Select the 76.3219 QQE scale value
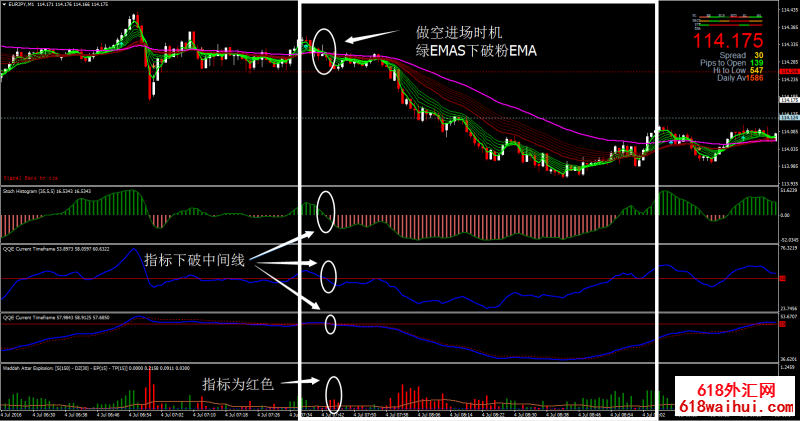800x421 pixels. pyautogui.click(x=789, y=248)
